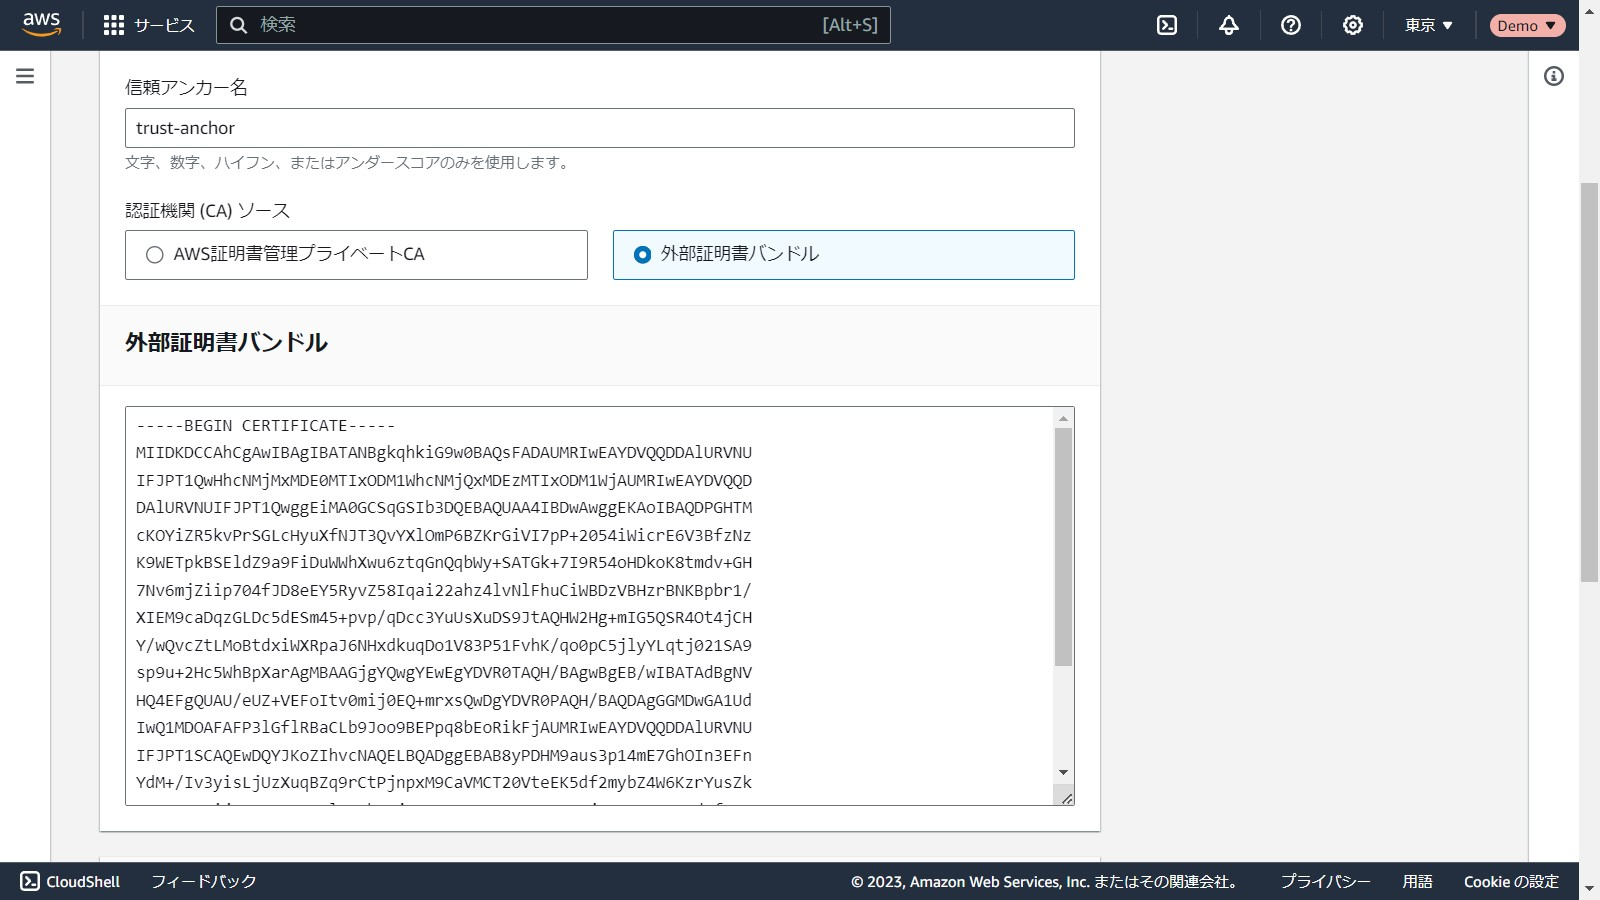Open the Demo account dropdown
The image size is (1600, 900).
(1526, 25)
